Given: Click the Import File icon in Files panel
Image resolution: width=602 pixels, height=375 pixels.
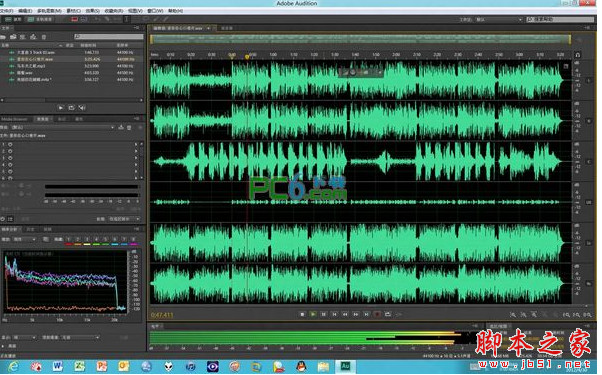Looking at the screenshot, I should (x=13, y=37).
